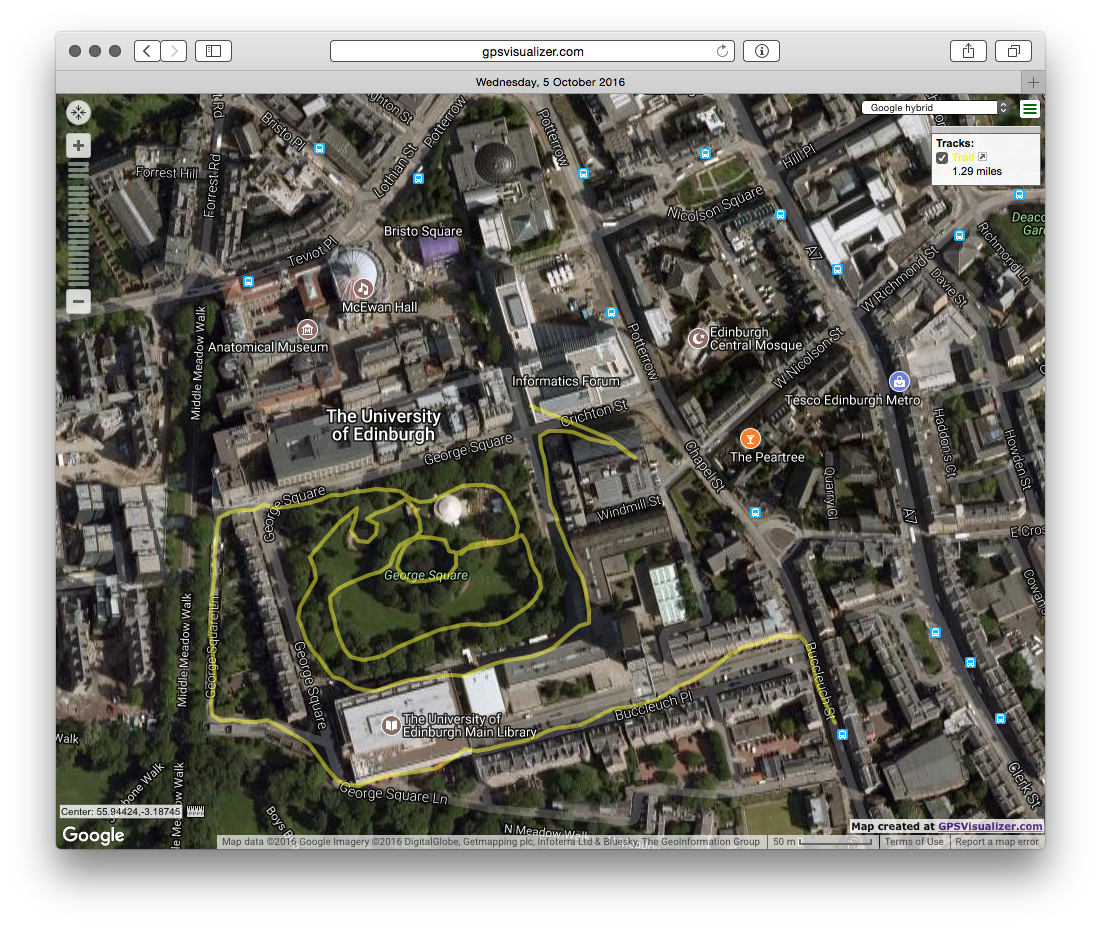
Task: Open the Terms of Use link
Action: [x=914, y=841]
